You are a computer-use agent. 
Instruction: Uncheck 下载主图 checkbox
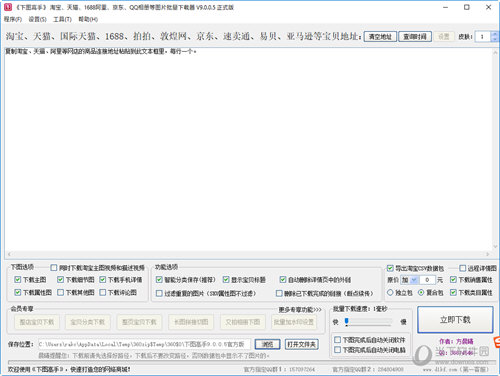[18, 279]
